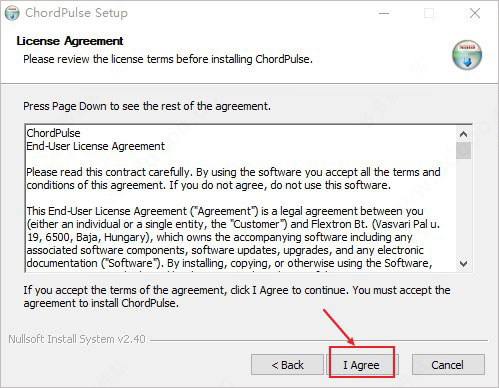This screenshot has height=388, width=499.
Task: Click the first ChordPulse line in the license box
Action: 53,133
